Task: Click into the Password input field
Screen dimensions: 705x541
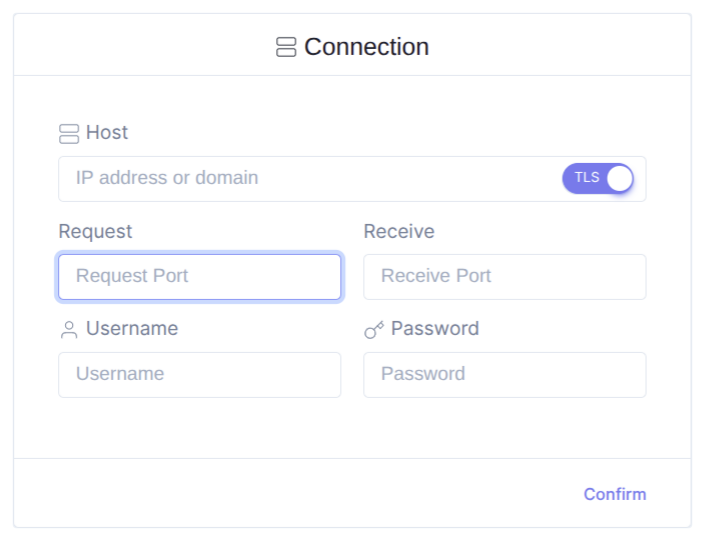Action: pos(504,374)
